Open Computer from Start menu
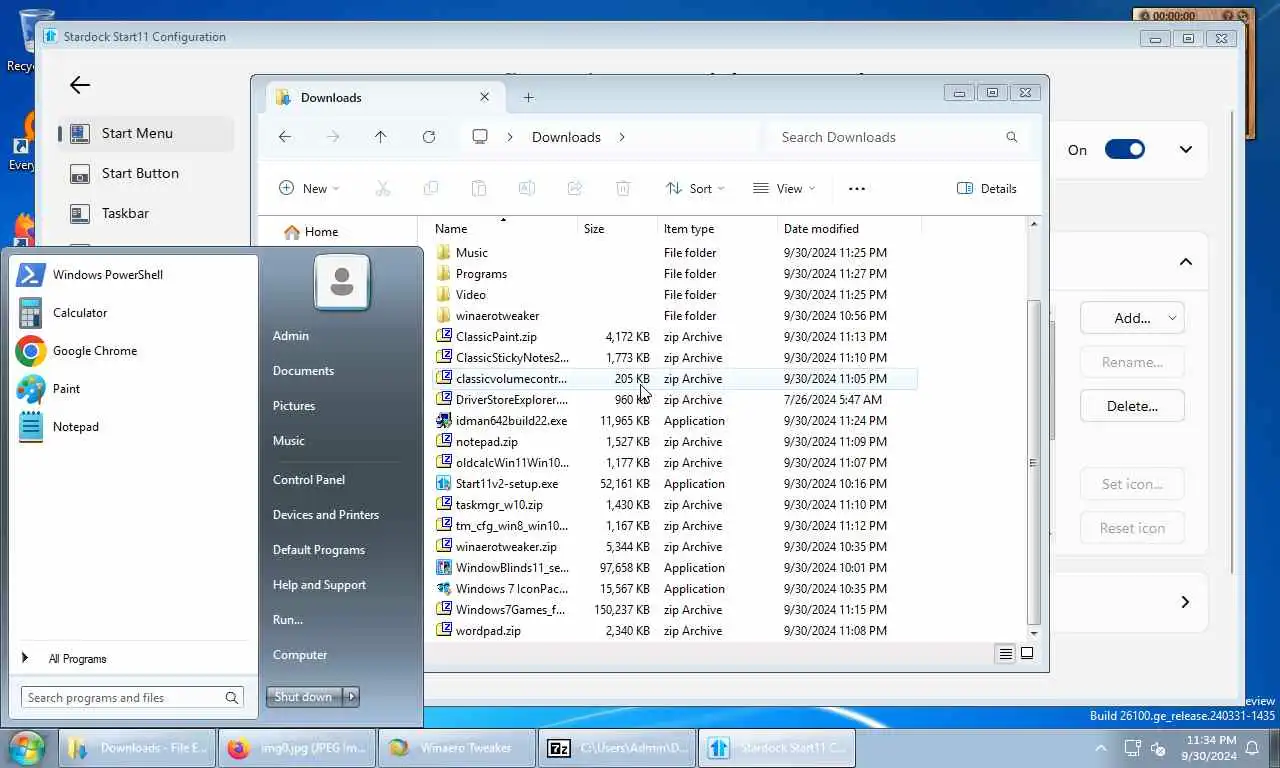This screenshot has width=1280, height=768. (x=299, y=655)
